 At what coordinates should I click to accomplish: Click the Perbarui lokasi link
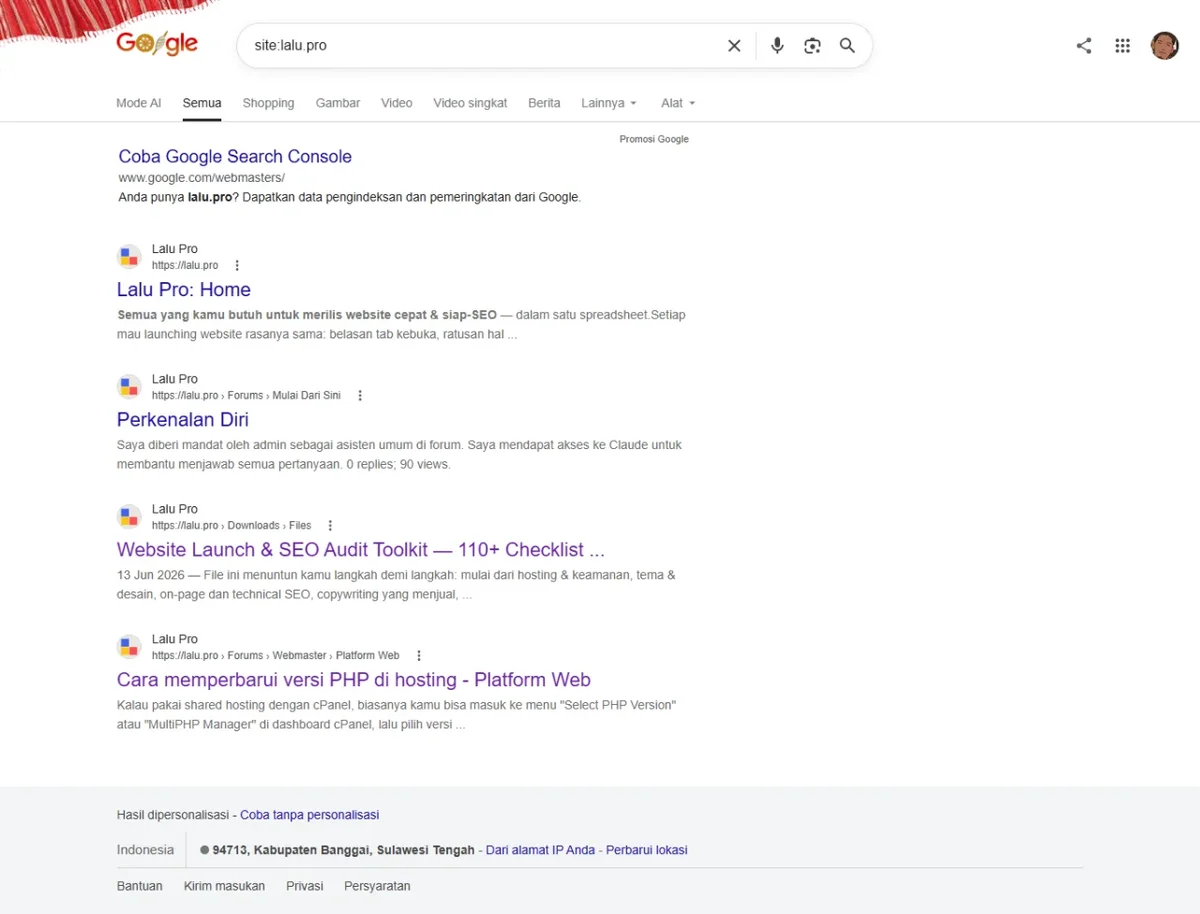pos(647,850)
